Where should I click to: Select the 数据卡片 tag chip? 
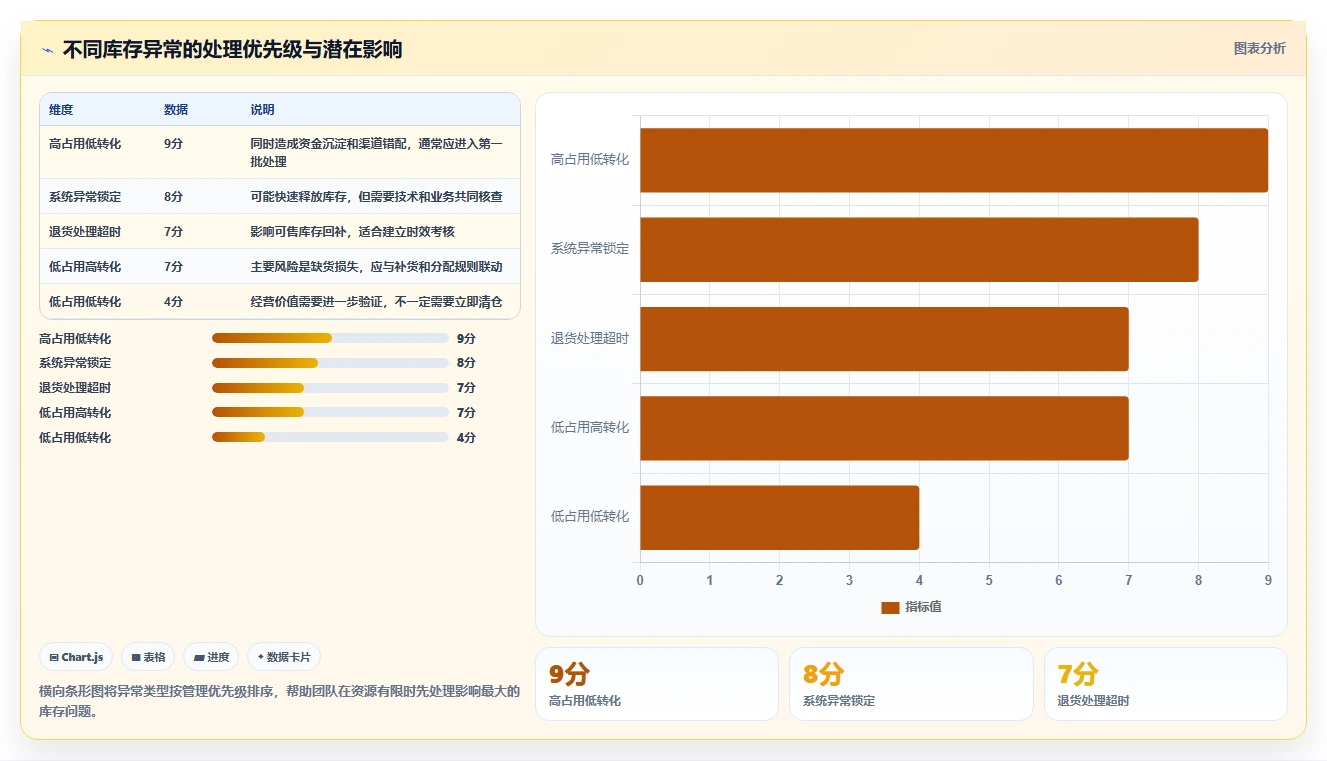click(284, 657)
